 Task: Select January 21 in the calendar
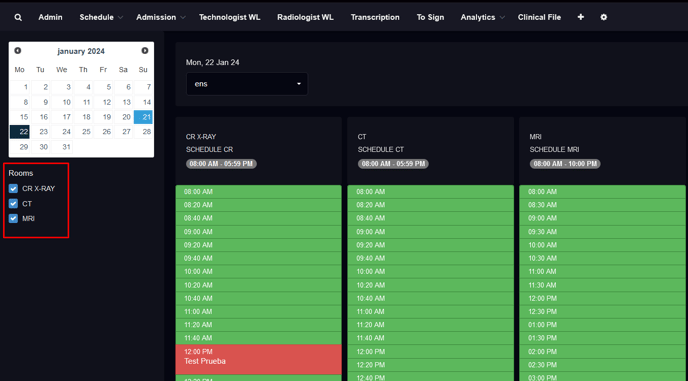143,117
